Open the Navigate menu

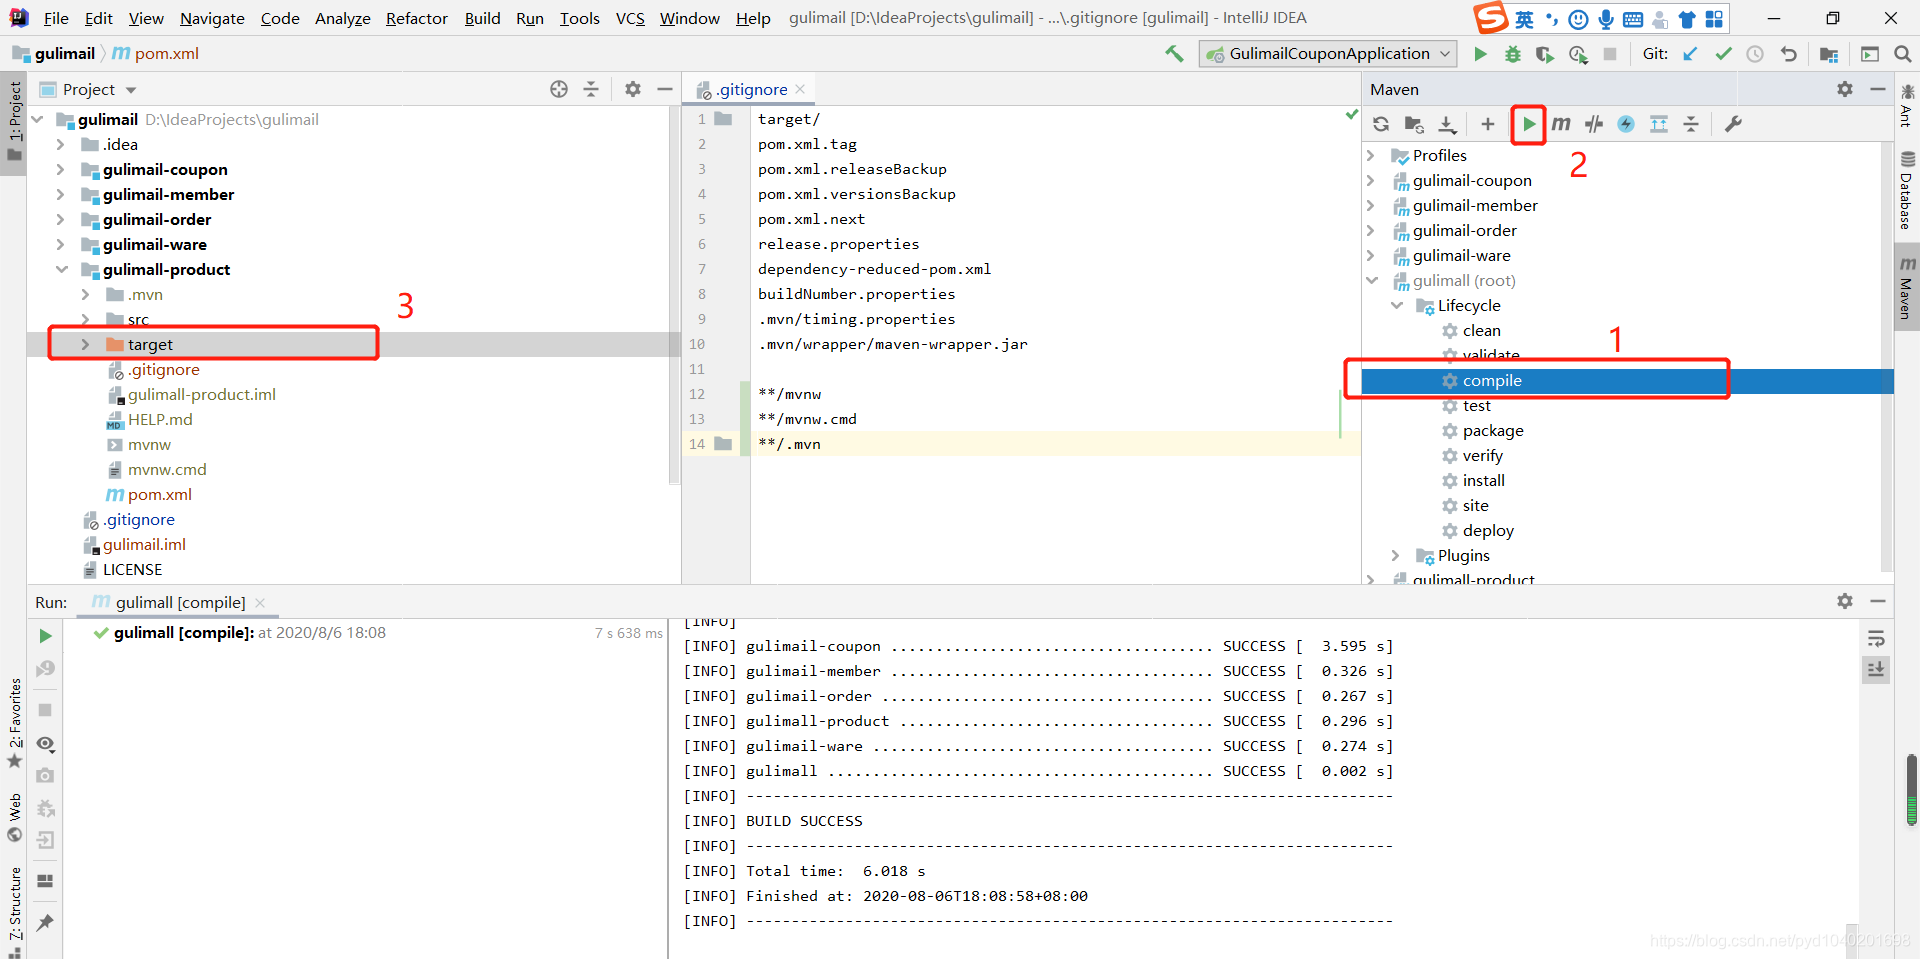coord(212,18)
